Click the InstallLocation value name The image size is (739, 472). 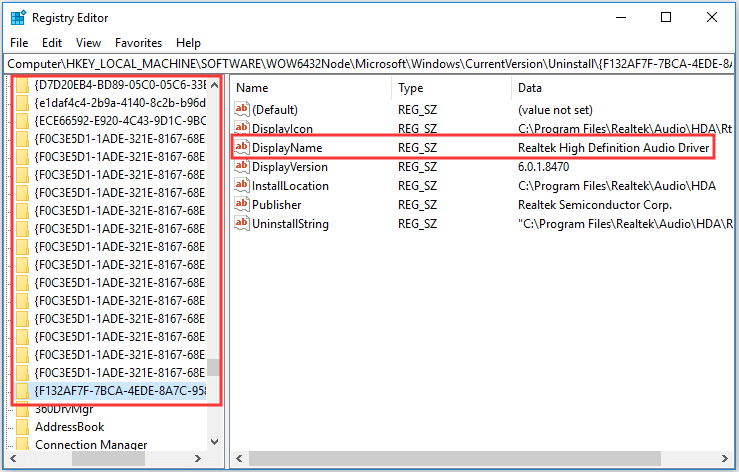pyautogui.click(x=290, y=185)
